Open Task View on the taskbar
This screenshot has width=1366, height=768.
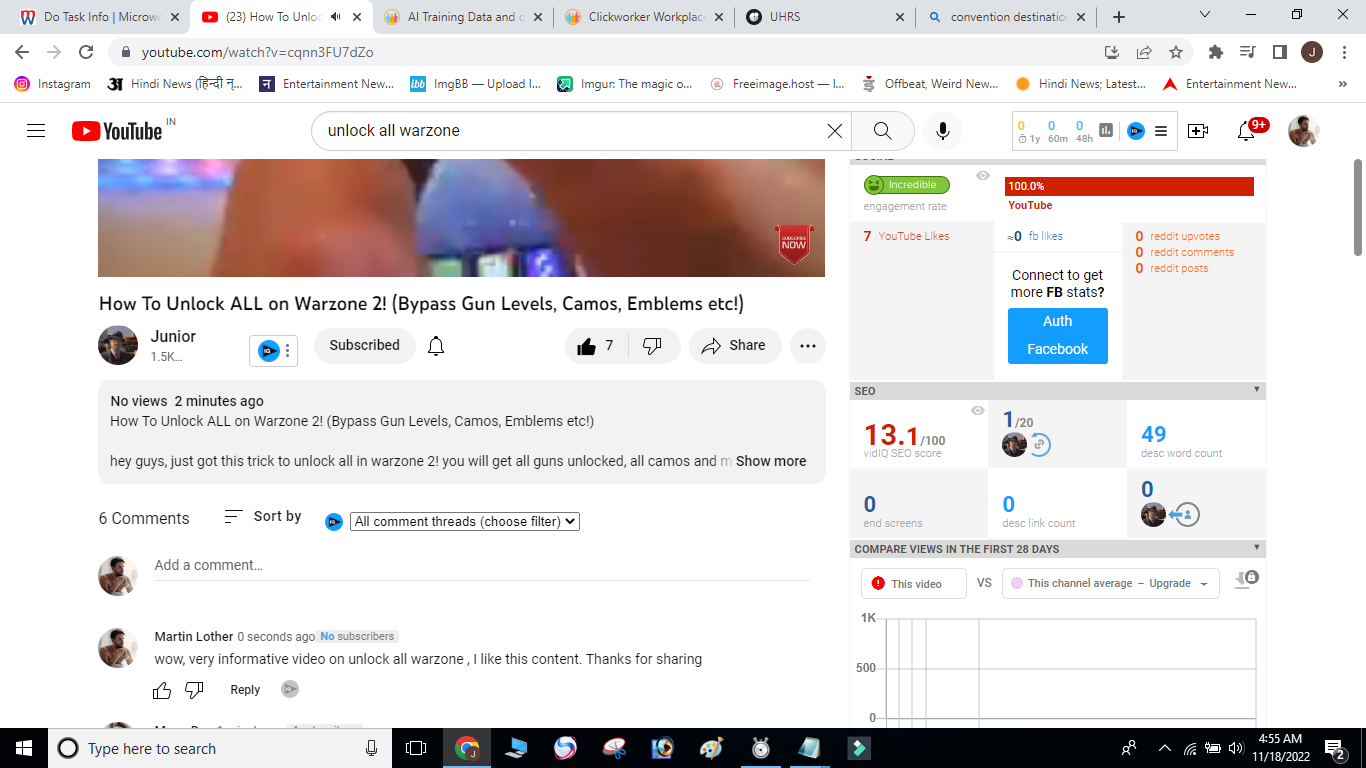416,748
